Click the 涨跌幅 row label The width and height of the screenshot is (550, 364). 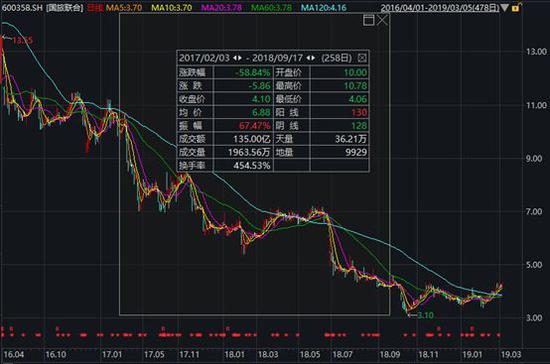[x=192, y=73]
